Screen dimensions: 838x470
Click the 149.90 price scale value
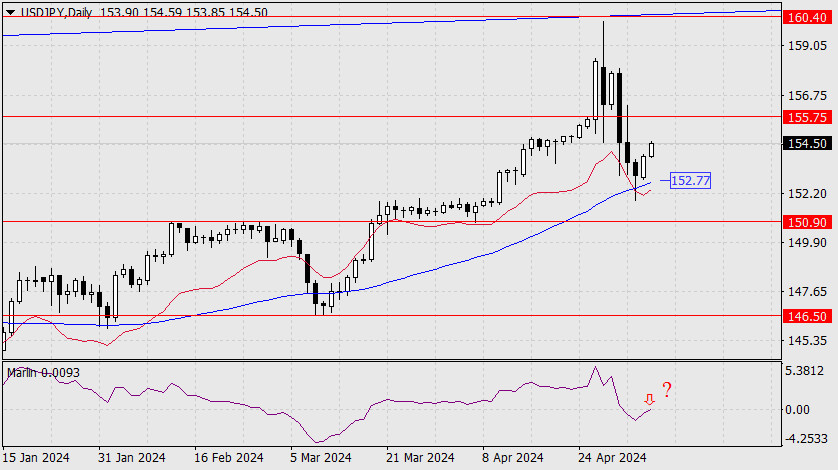tap(807, 243)
